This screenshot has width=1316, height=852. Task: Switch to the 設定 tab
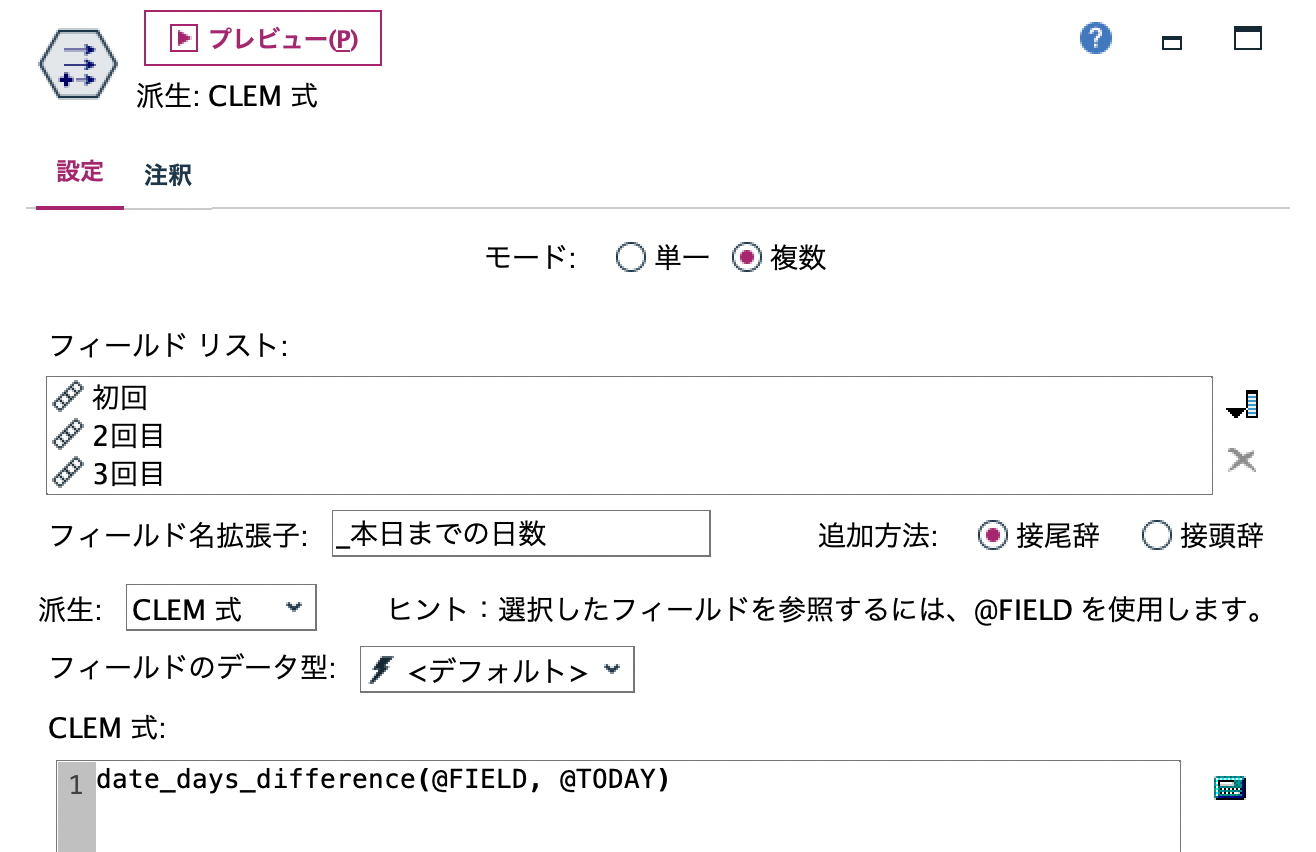(x=79, y=172)
